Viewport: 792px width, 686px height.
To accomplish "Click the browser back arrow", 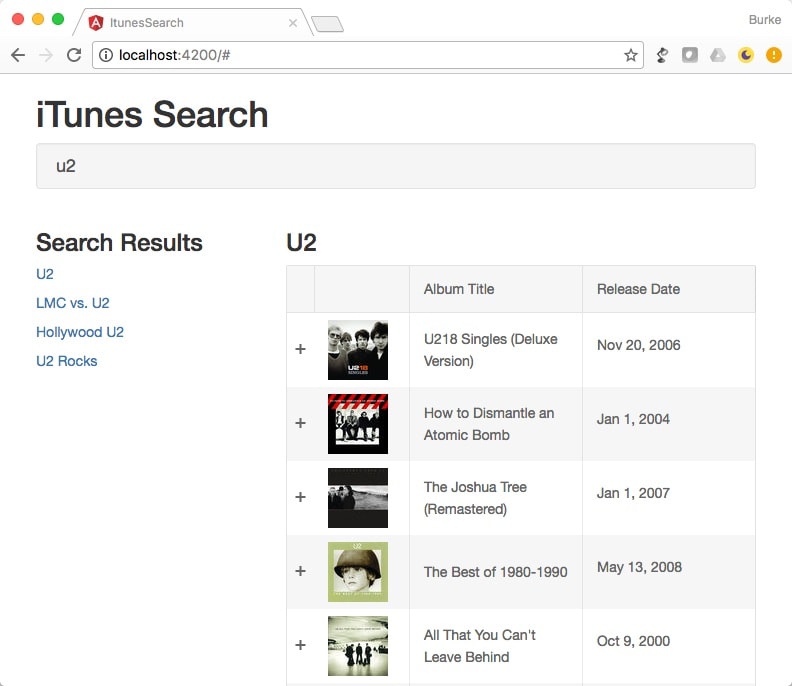I will (18, 55).
